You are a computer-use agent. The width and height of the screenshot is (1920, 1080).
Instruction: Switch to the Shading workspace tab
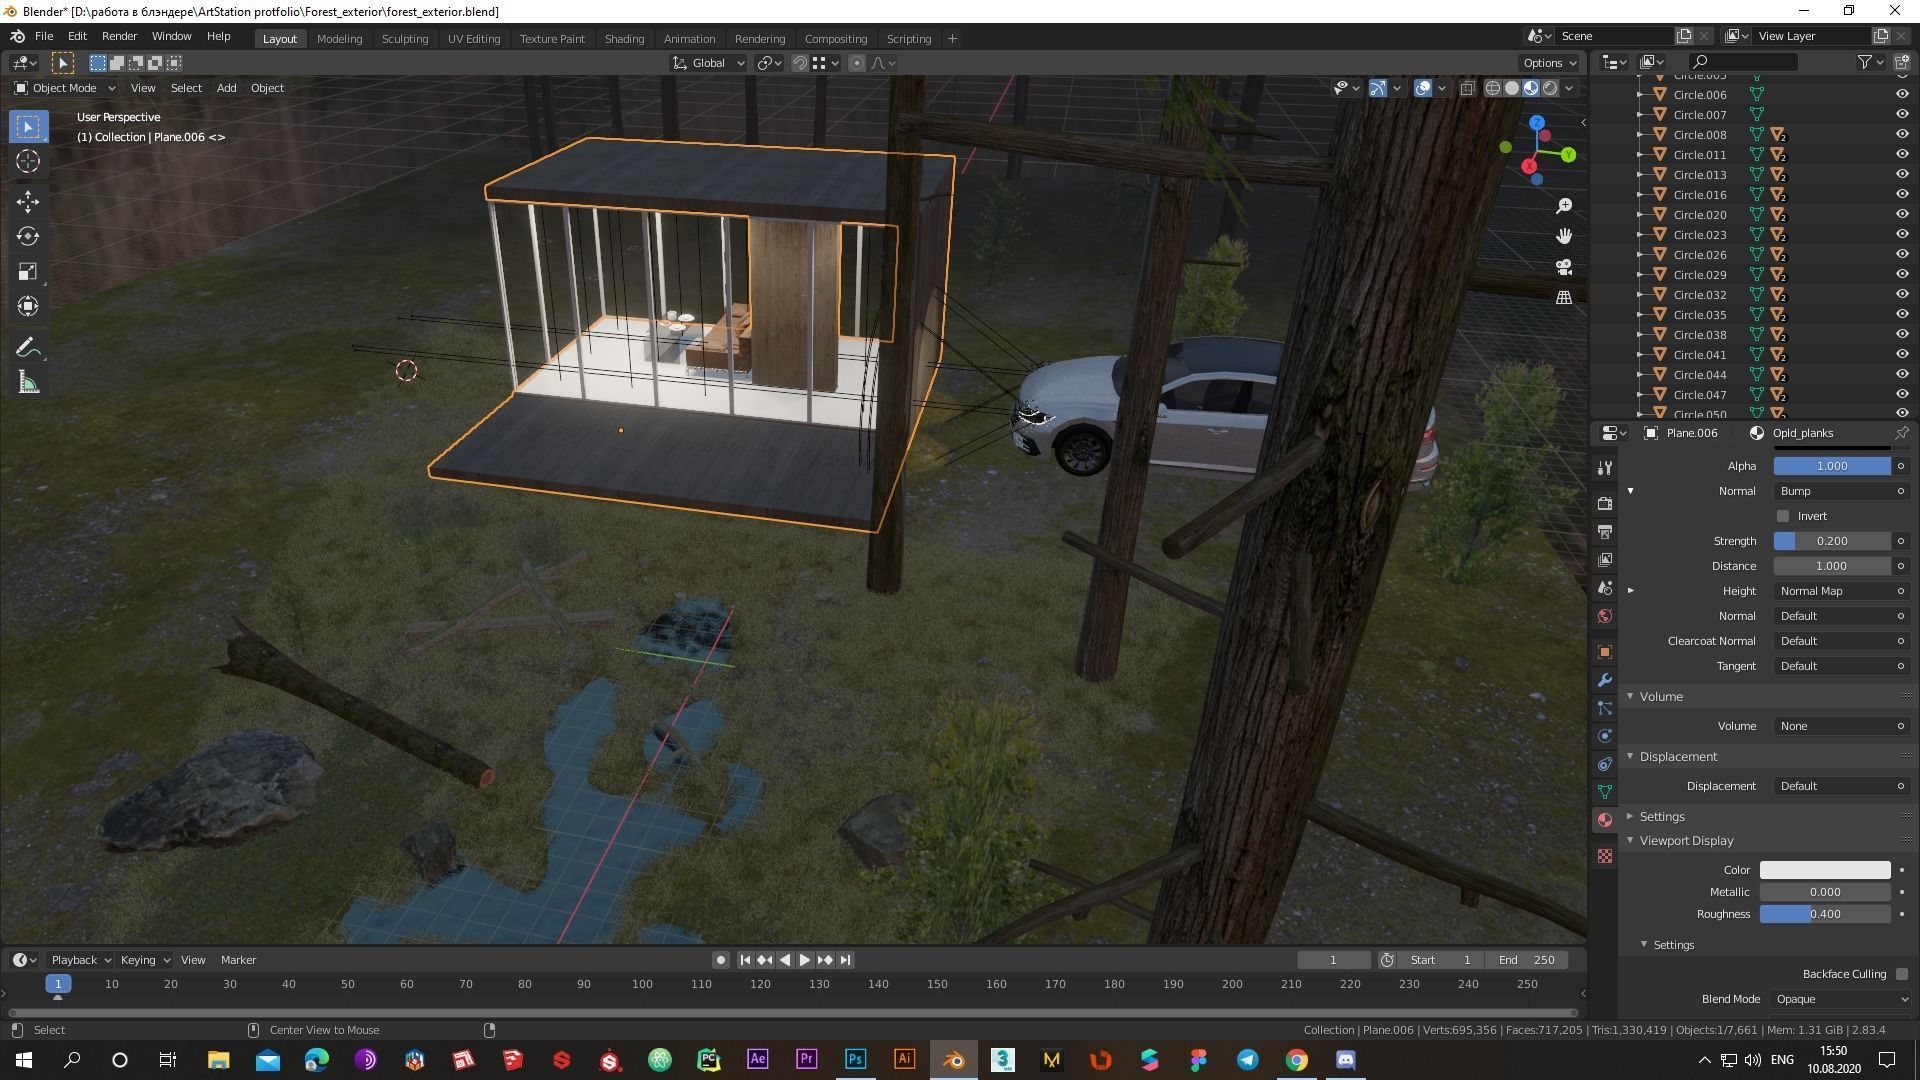point(624,39)
